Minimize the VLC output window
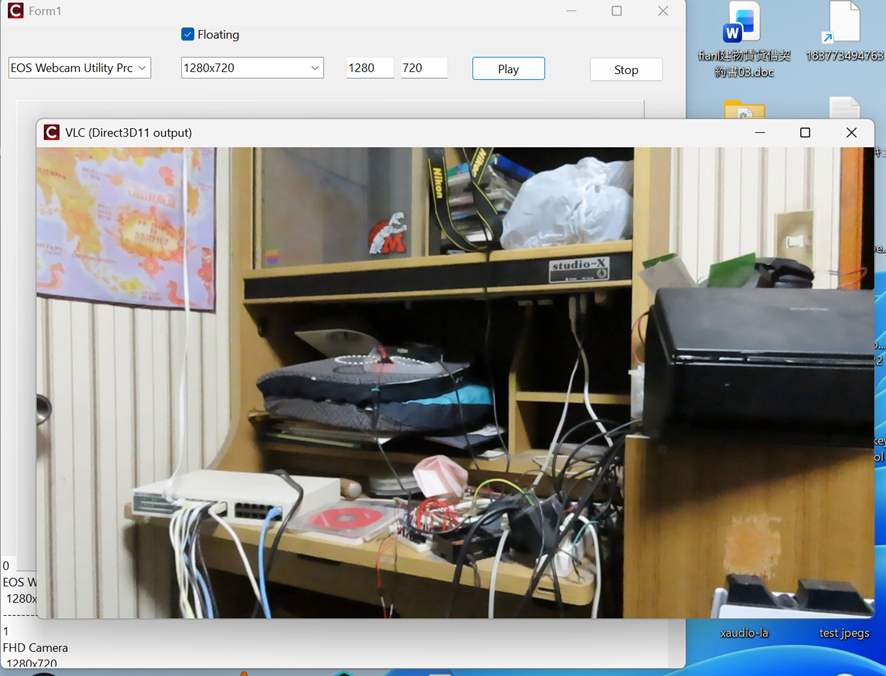Screen dimensions: 886x676 (760, 132)
